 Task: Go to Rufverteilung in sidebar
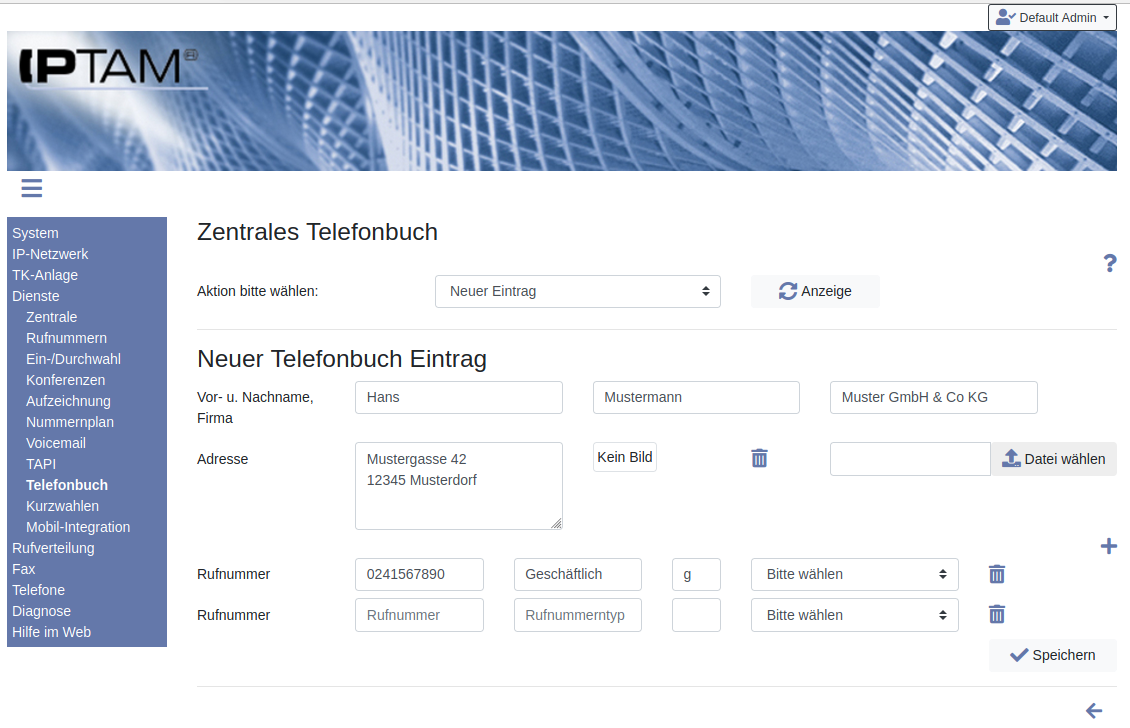[x=53, y=548]
